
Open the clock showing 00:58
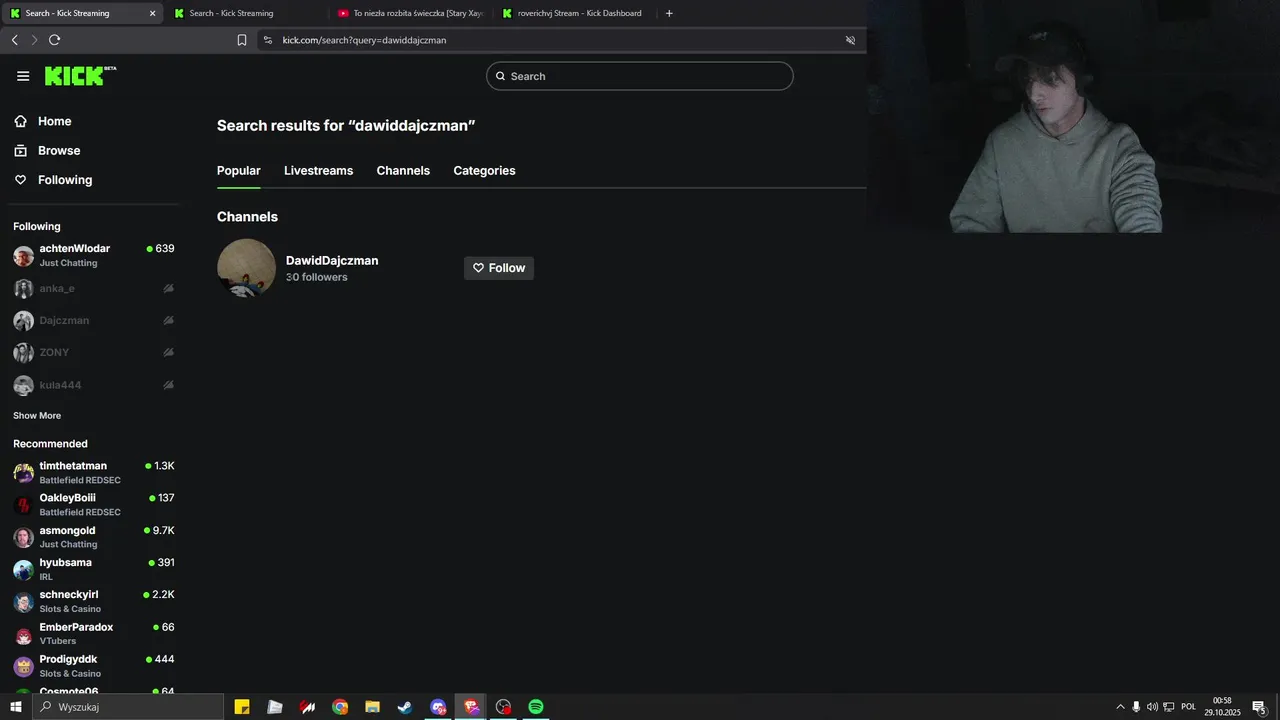1222,707
